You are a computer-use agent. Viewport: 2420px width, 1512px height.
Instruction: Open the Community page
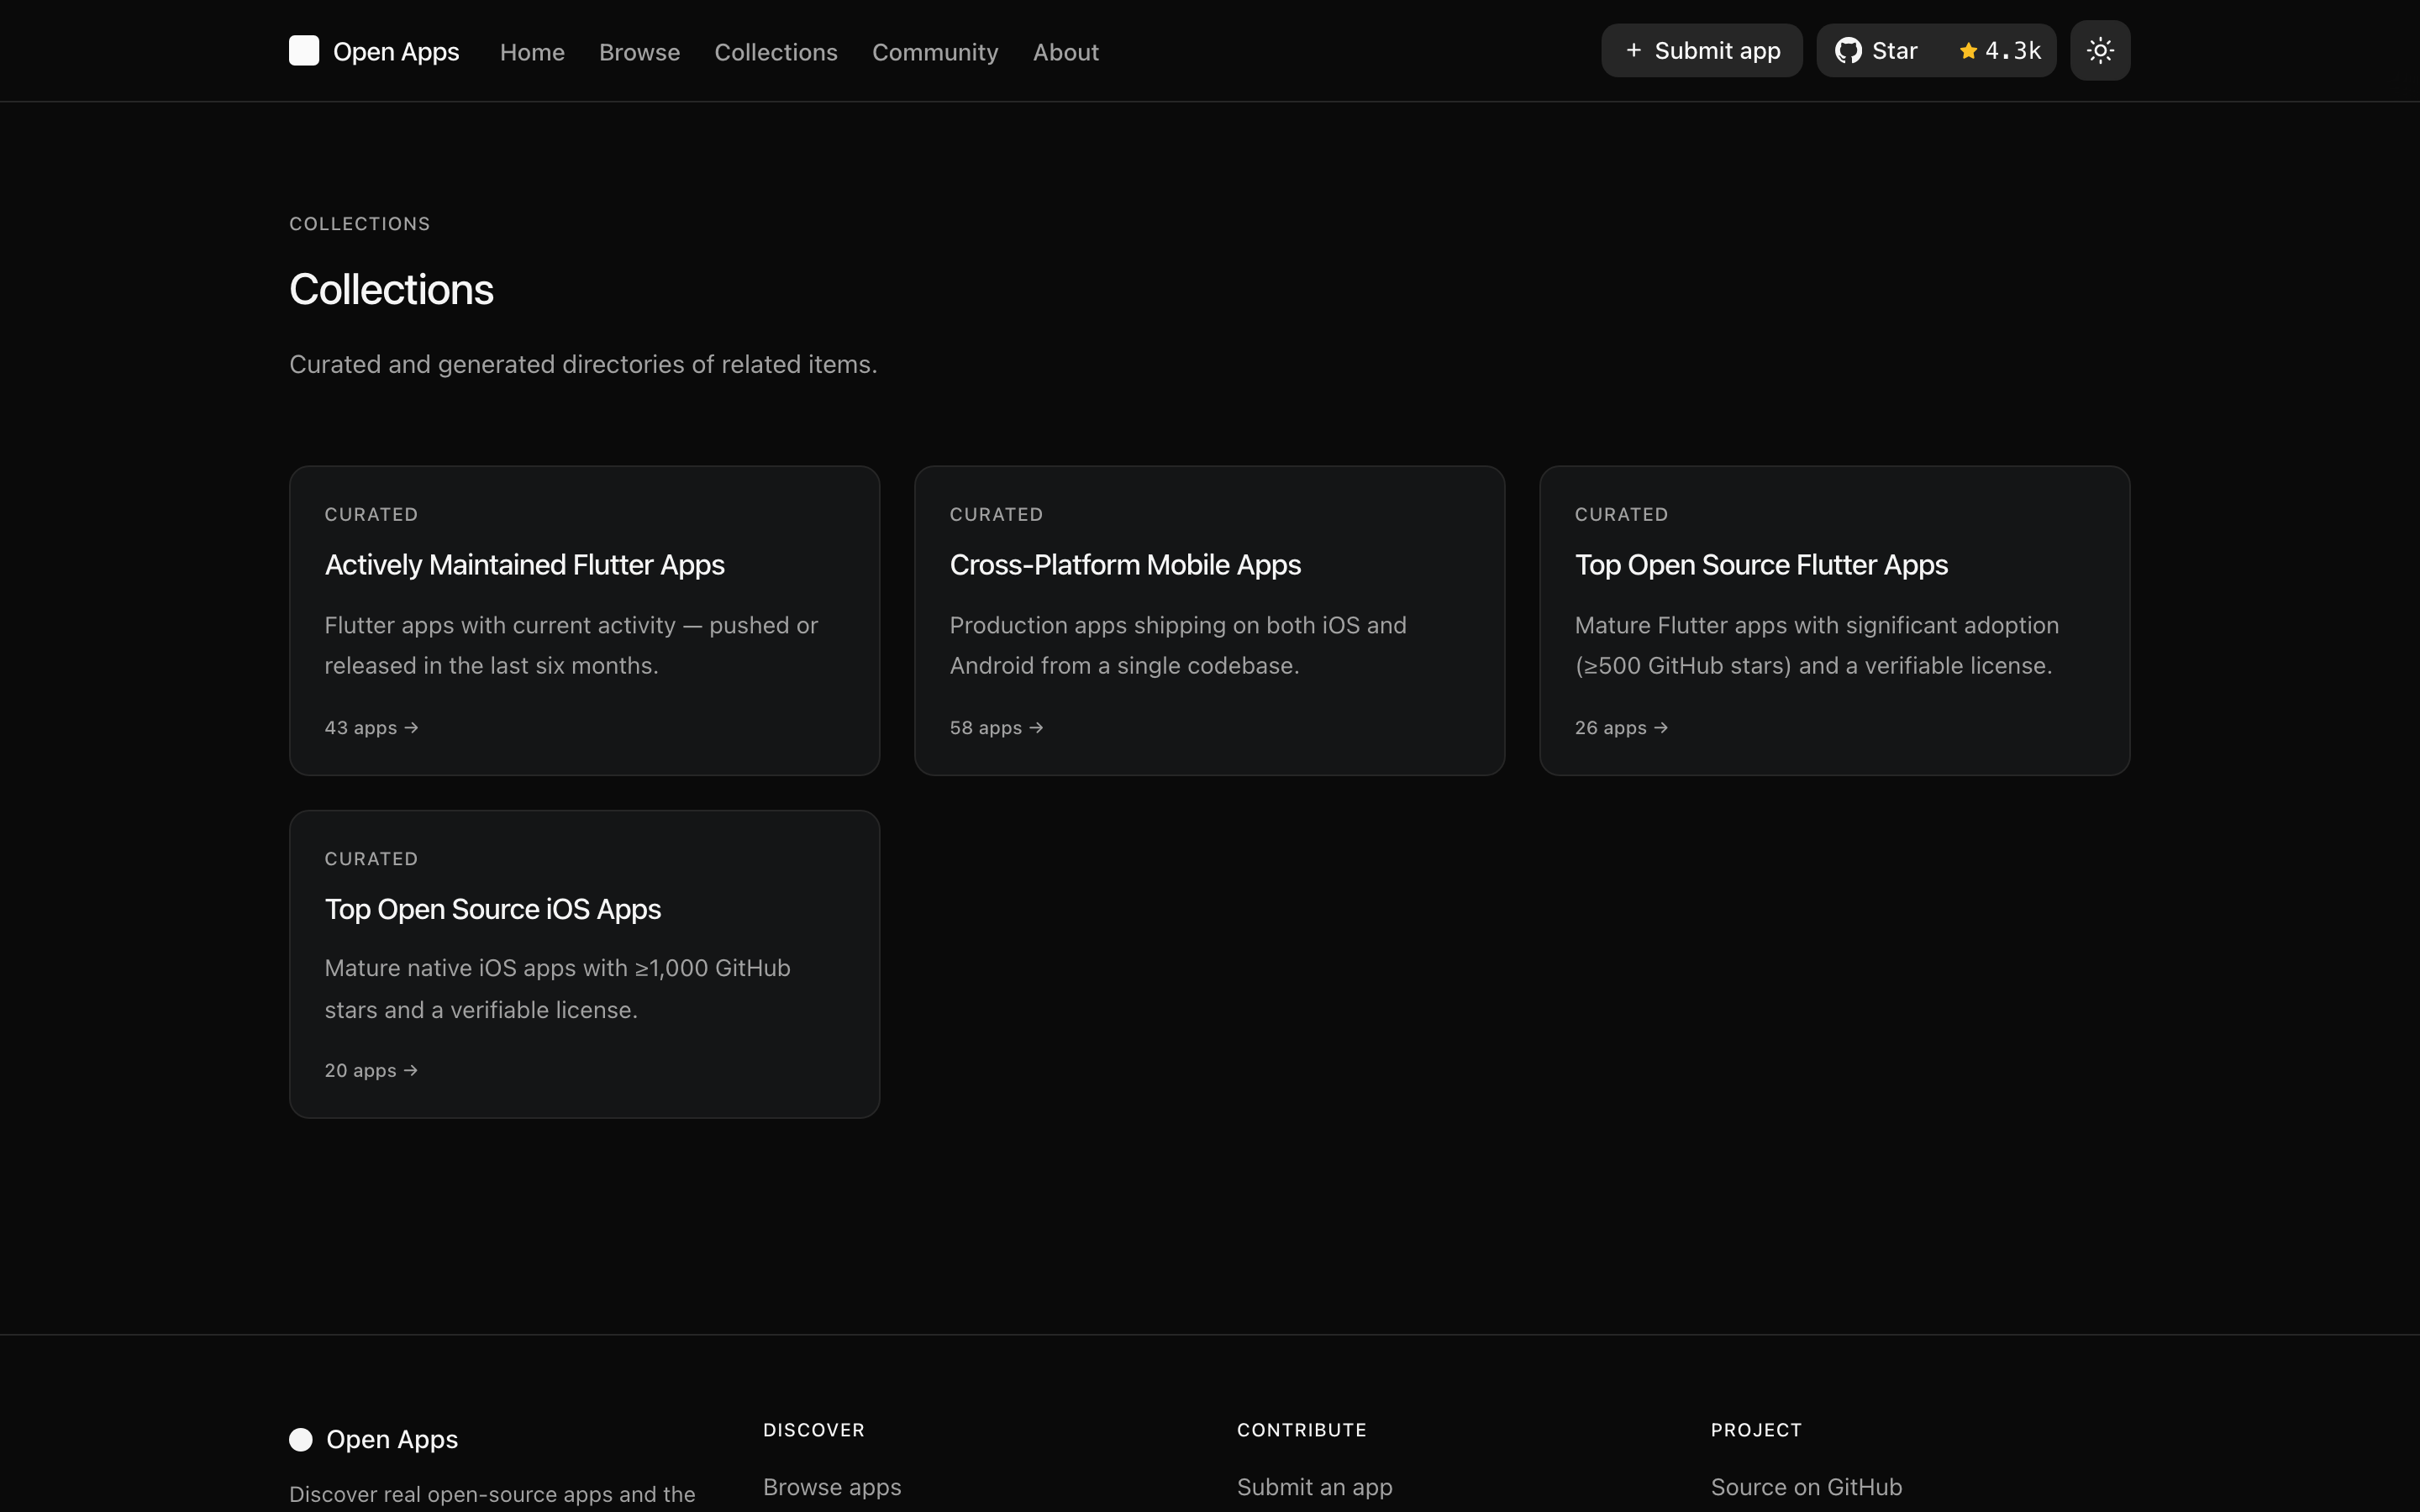[935, 52]
